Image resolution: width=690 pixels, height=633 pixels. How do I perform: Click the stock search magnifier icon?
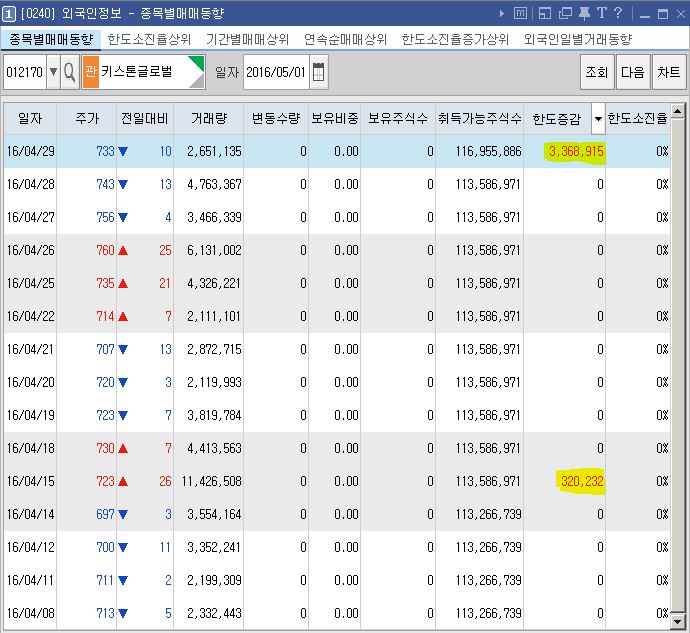[x=69, y=72]
